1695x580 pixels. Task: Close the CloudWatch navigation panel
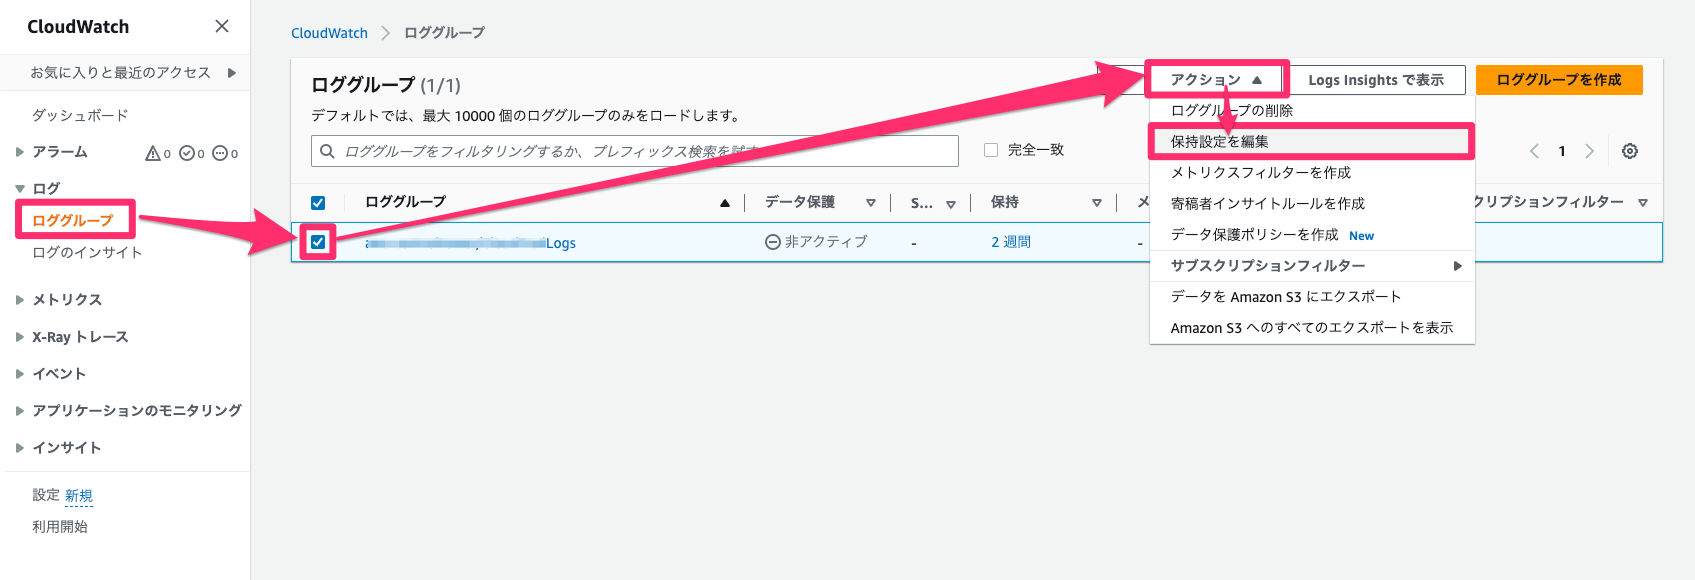coord(222,26)
